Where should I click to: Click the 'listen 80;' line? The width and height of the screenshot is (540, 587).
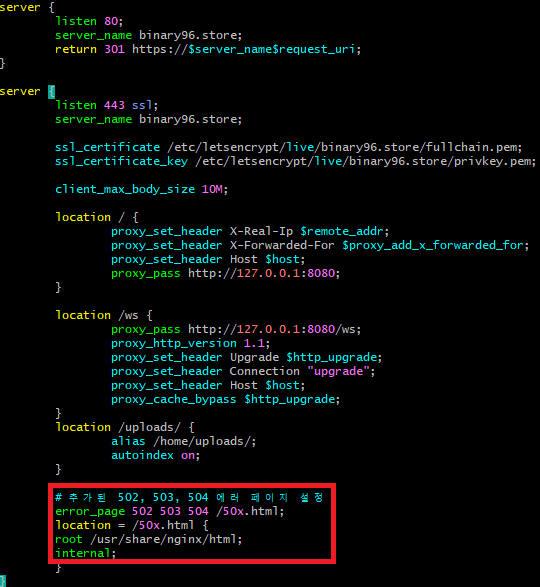click(x=89, y=21)
